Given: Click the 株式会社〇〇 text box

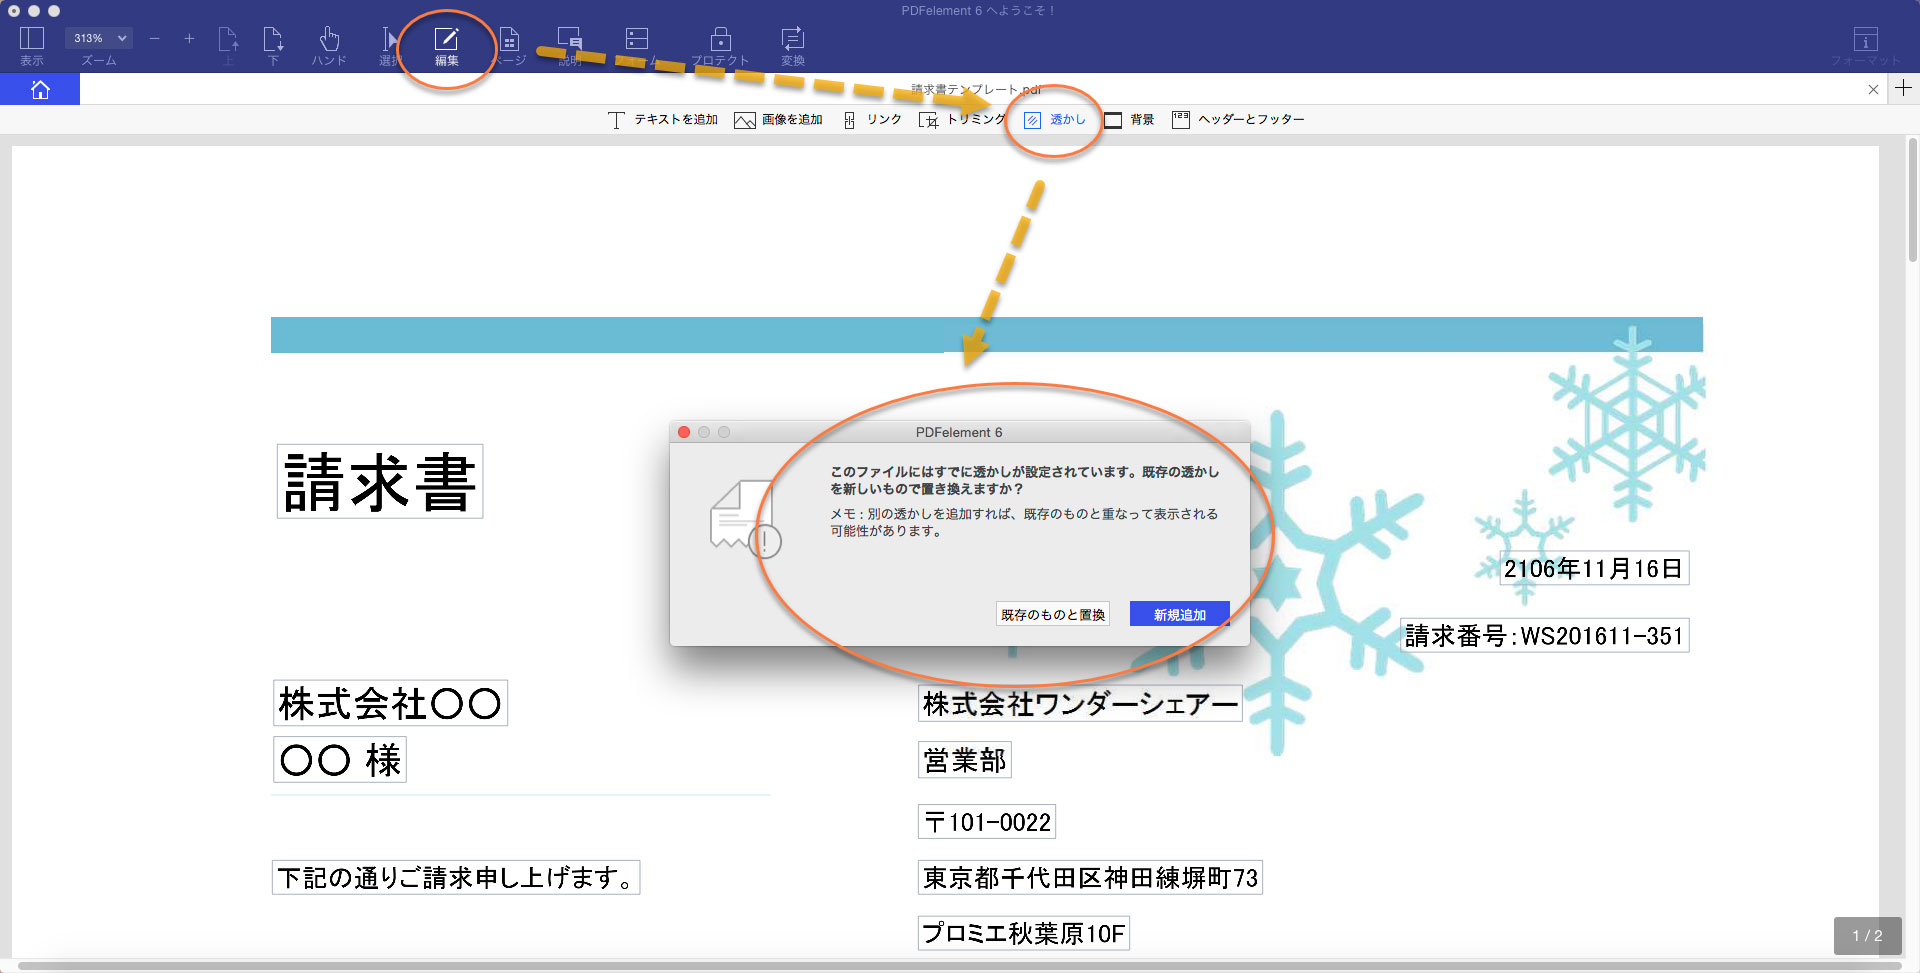Looking at the screenshot, I should point(390,703).
